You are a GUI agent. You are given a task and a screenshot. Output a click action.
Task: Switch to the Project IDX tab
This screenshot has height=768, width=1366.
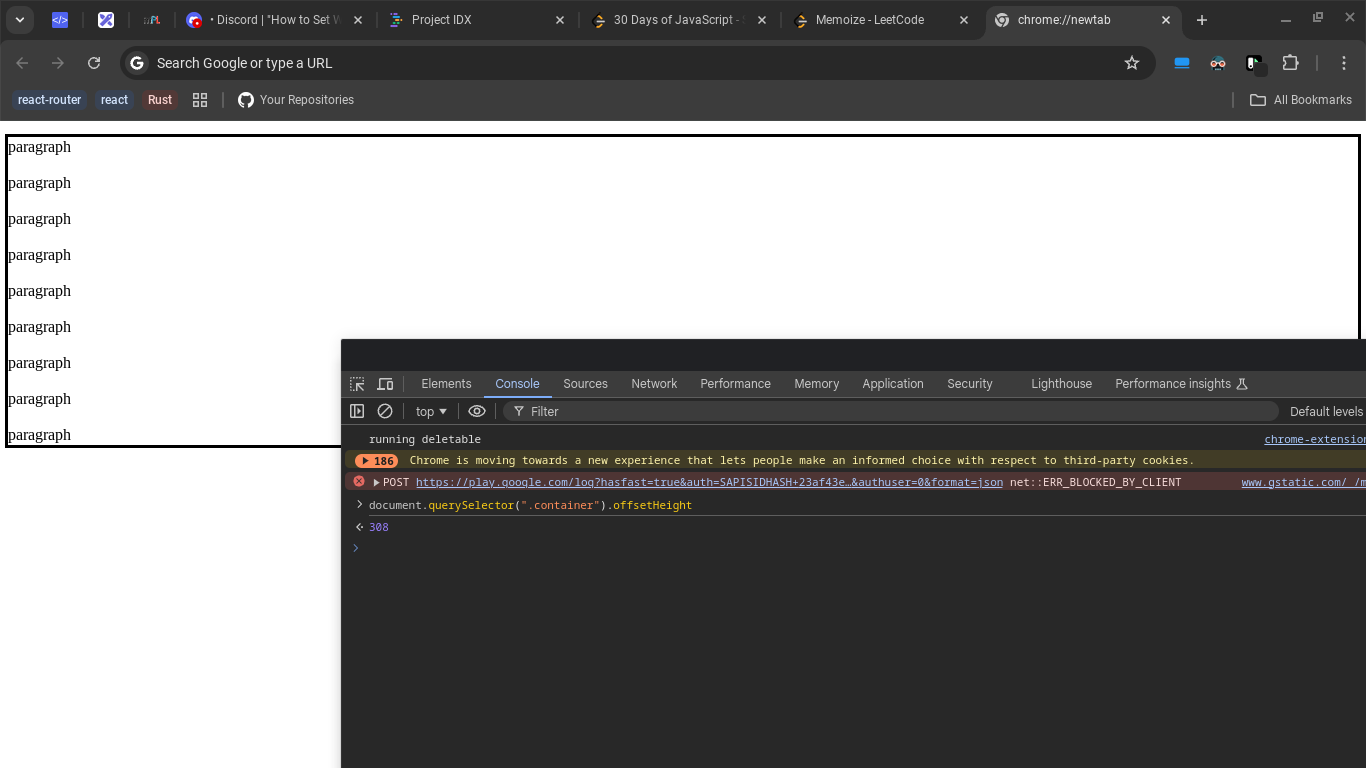[x=478, y=20]
